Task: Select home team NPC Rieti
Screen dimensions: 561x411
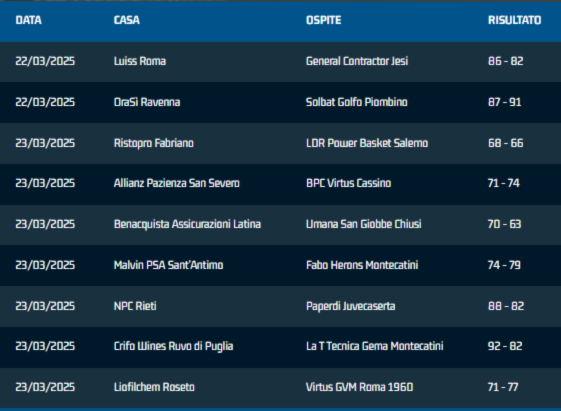Action: coord(135,306)
